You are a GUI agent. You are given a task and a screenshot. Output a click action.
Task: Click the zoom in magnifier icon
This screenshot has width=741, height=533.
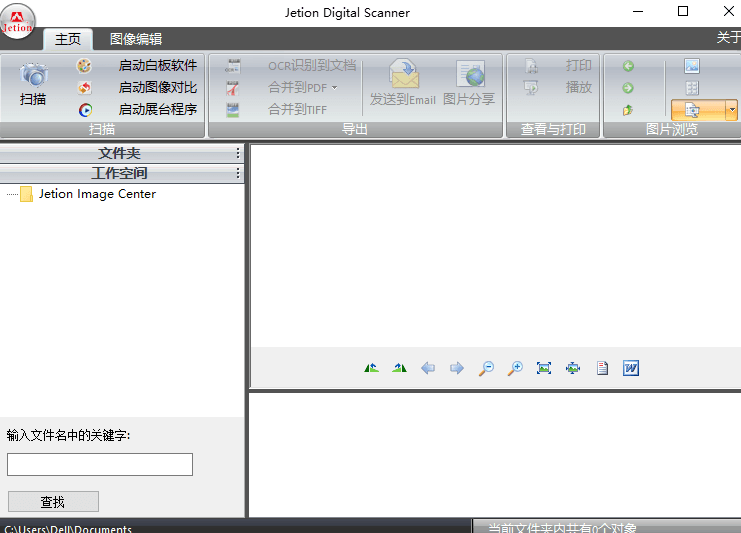click(515, 368)
